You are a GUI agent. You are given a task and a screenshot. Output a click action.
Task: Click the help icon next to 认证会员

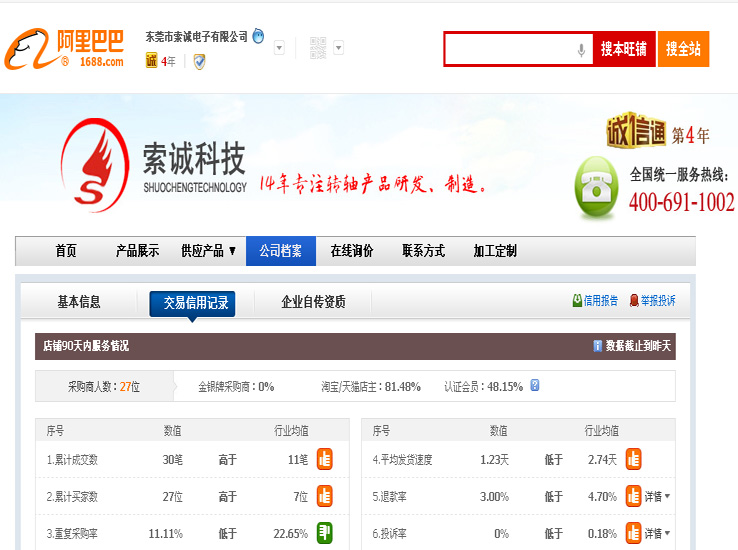535,385
